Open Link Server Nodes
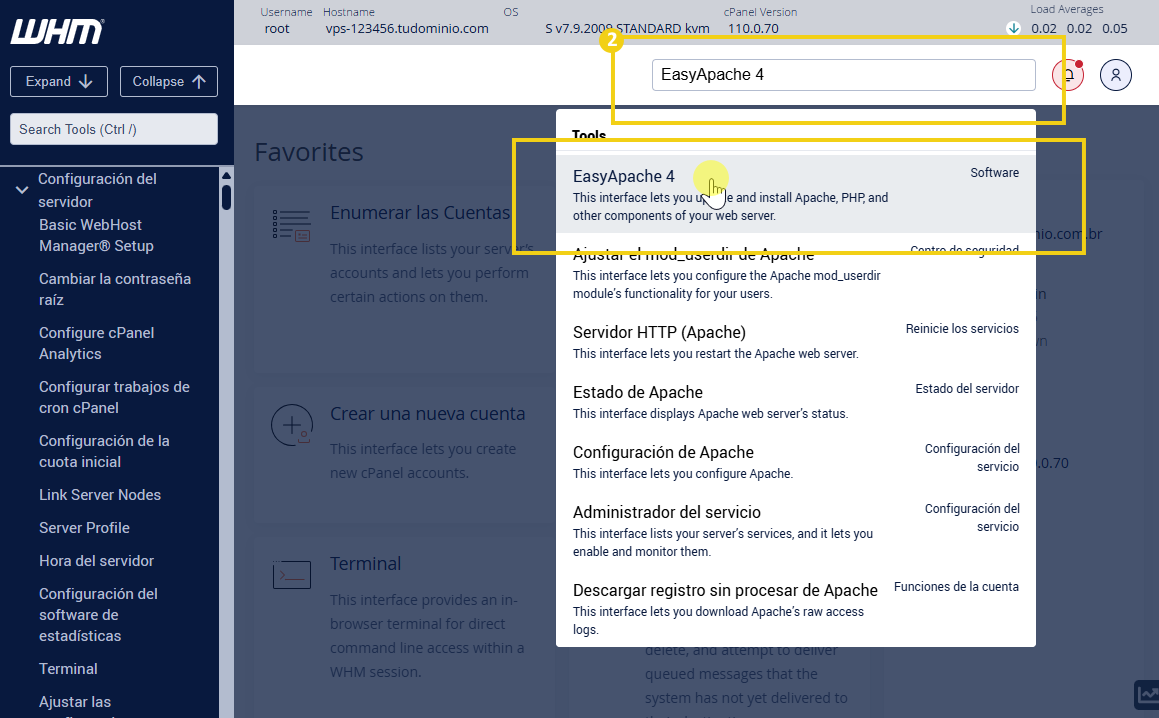1159x718 pixels. [100, 495]
